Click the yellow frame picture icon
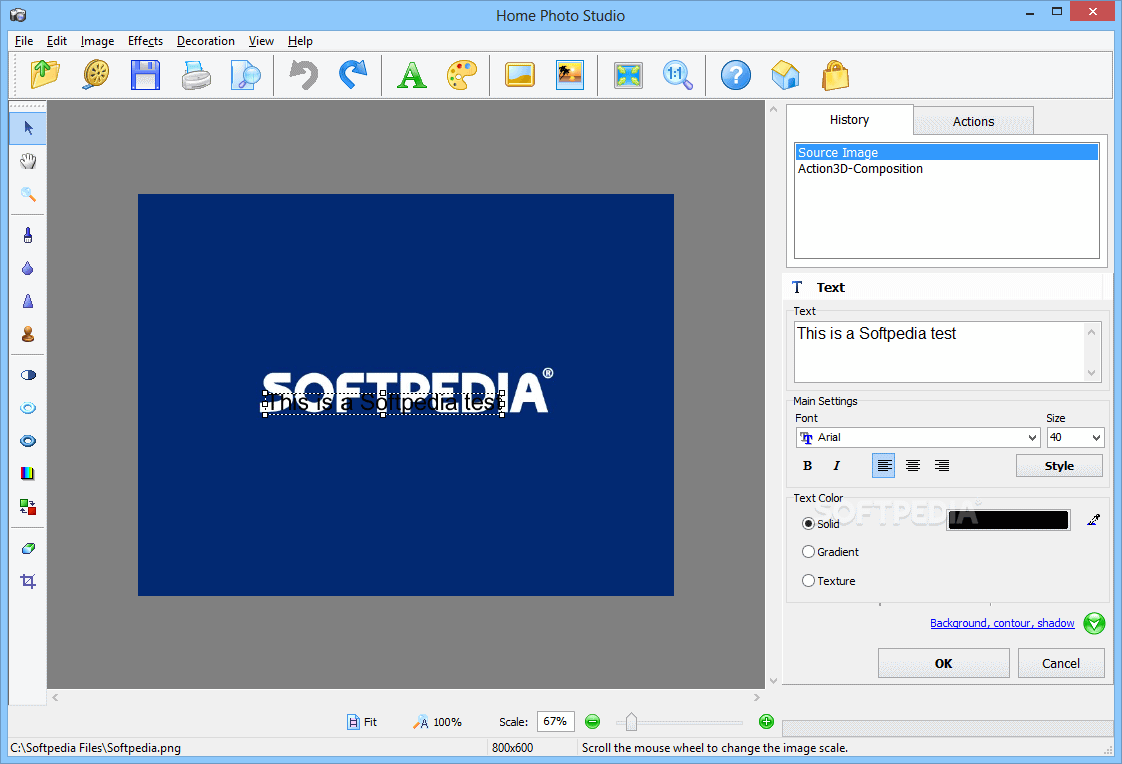The height and width of the screenshot is (764, 1122). pyautogui.click(x=519, y=74)
